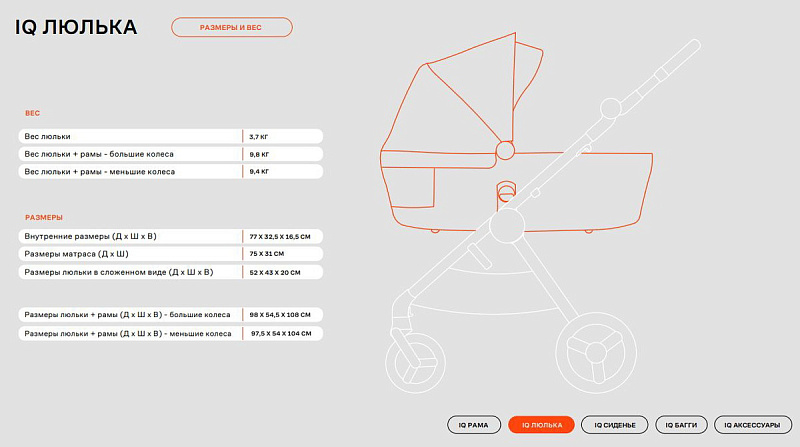Select the highlighted IQ ЛЮЛЬКА tab

pos(541,425)
